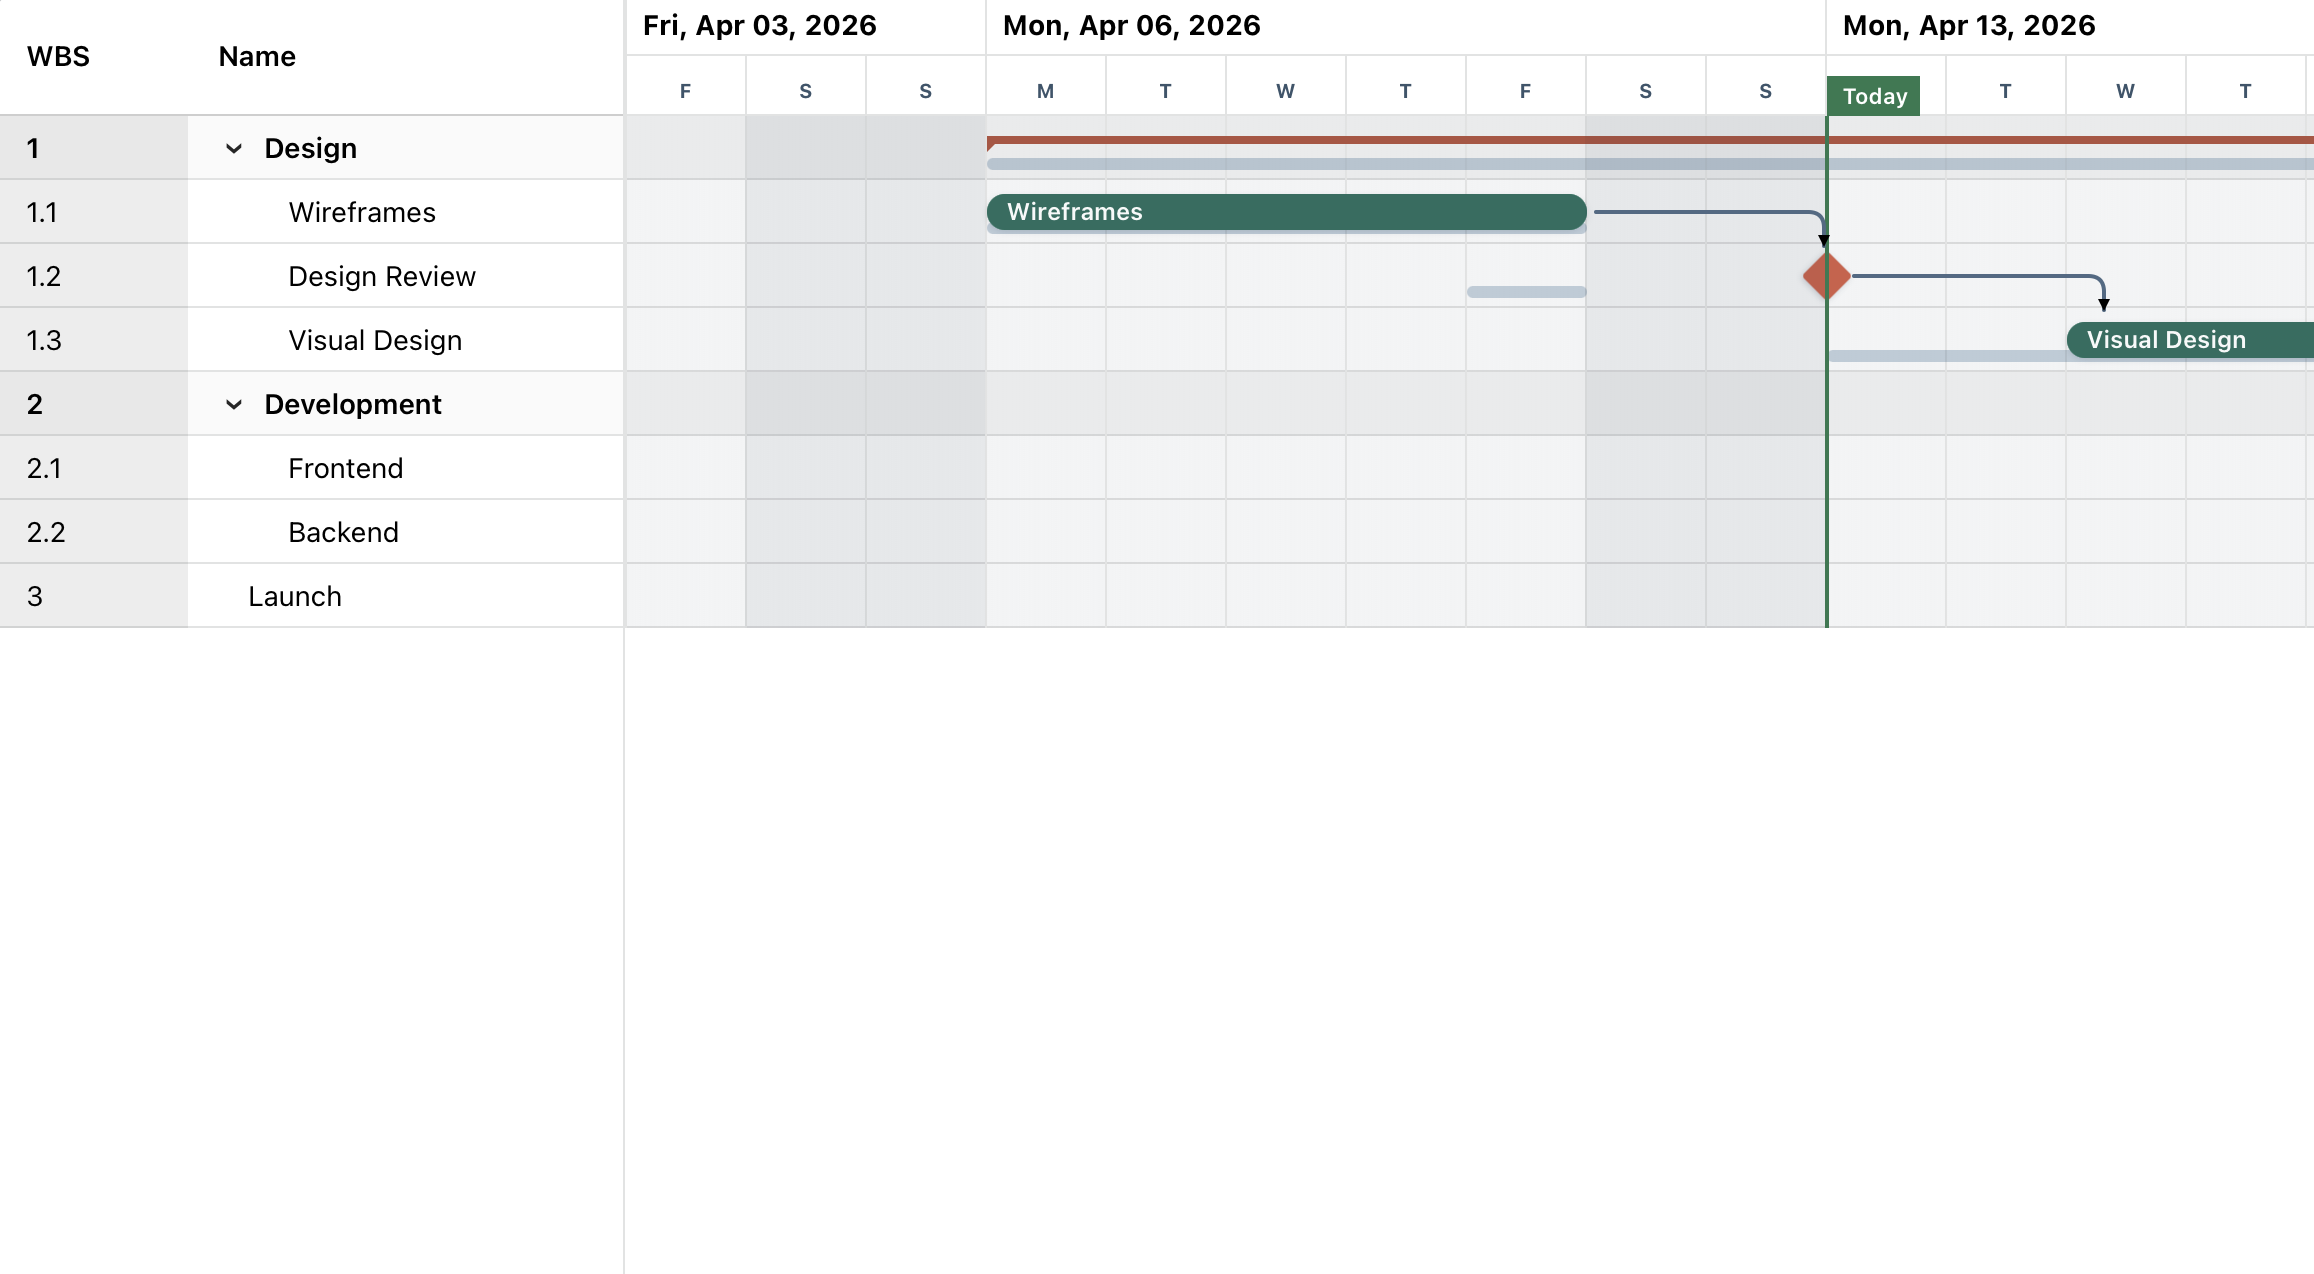Click WBS cell 2.1
This screenshot has width=2314, height=1274.
pos(94,468)
